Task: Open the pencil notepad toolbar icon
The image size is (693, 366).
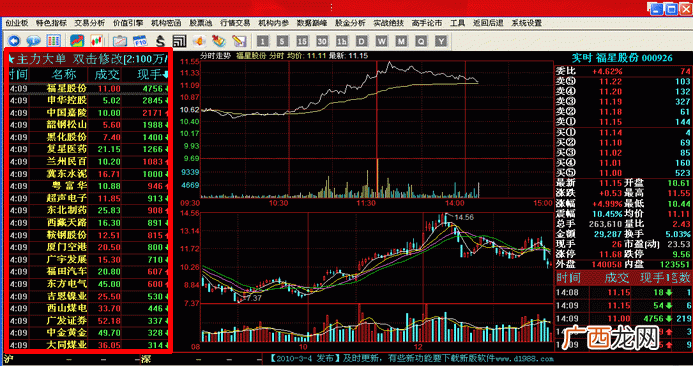Action: tap(239, 41)
